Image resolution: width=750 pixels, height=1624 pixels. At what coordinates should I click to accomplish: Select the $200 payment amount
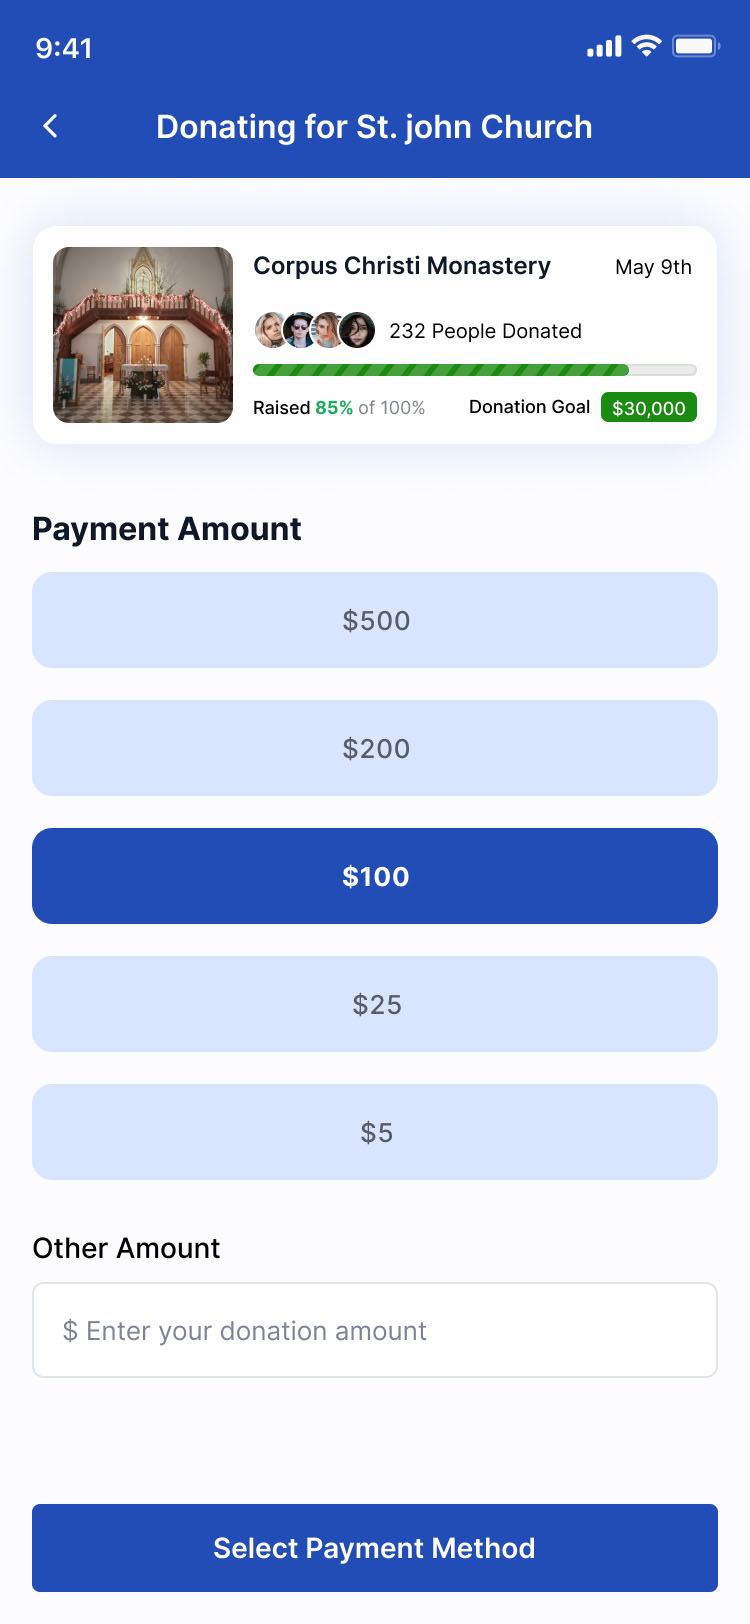[x=375, y=748]
